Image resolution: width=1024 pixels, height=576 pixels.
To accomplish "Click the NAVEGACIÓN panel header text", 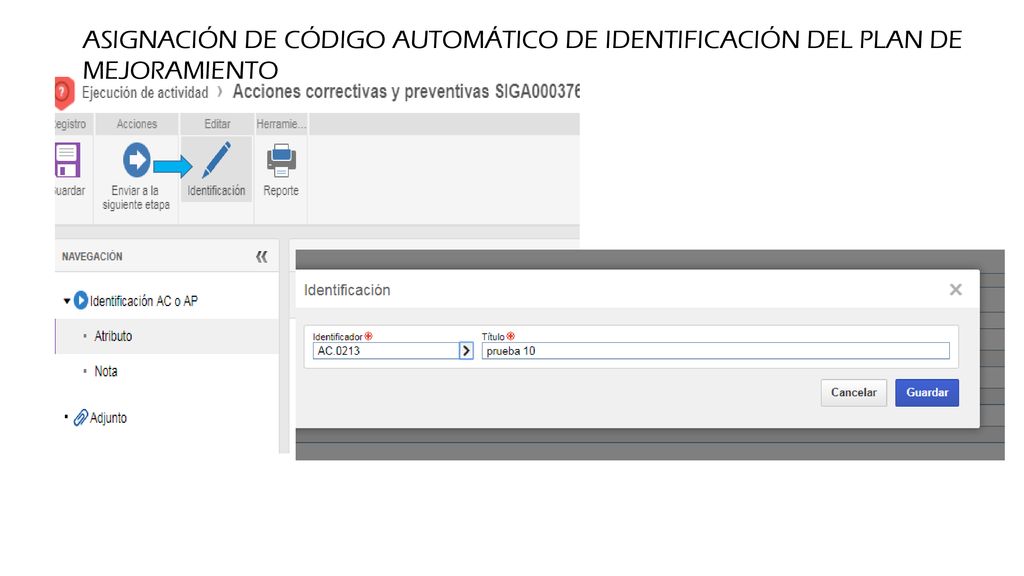I will coord(92,257).
